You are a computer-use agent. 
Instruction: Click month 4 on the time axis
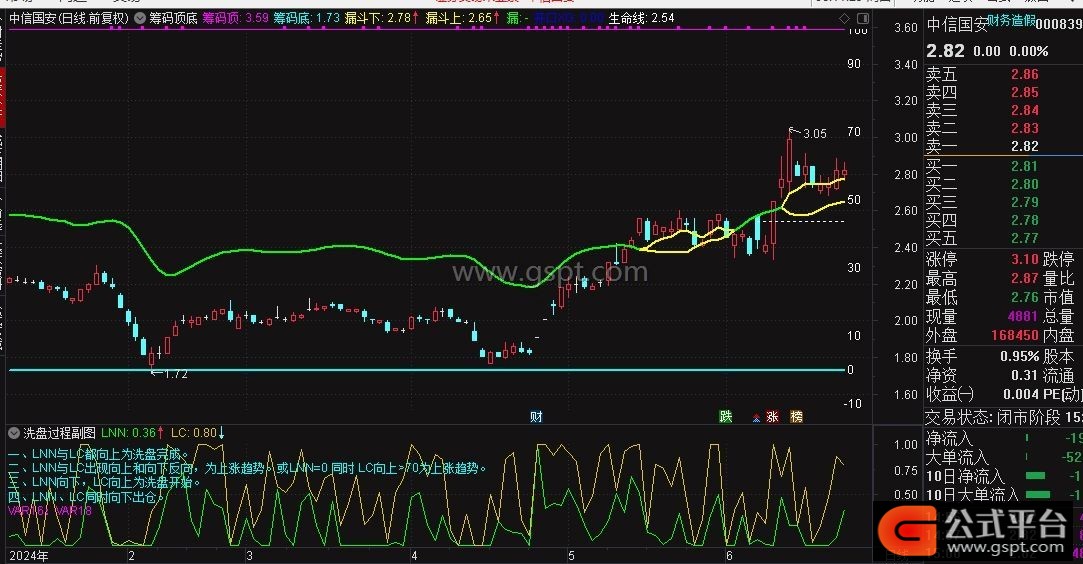coord(414,556)
